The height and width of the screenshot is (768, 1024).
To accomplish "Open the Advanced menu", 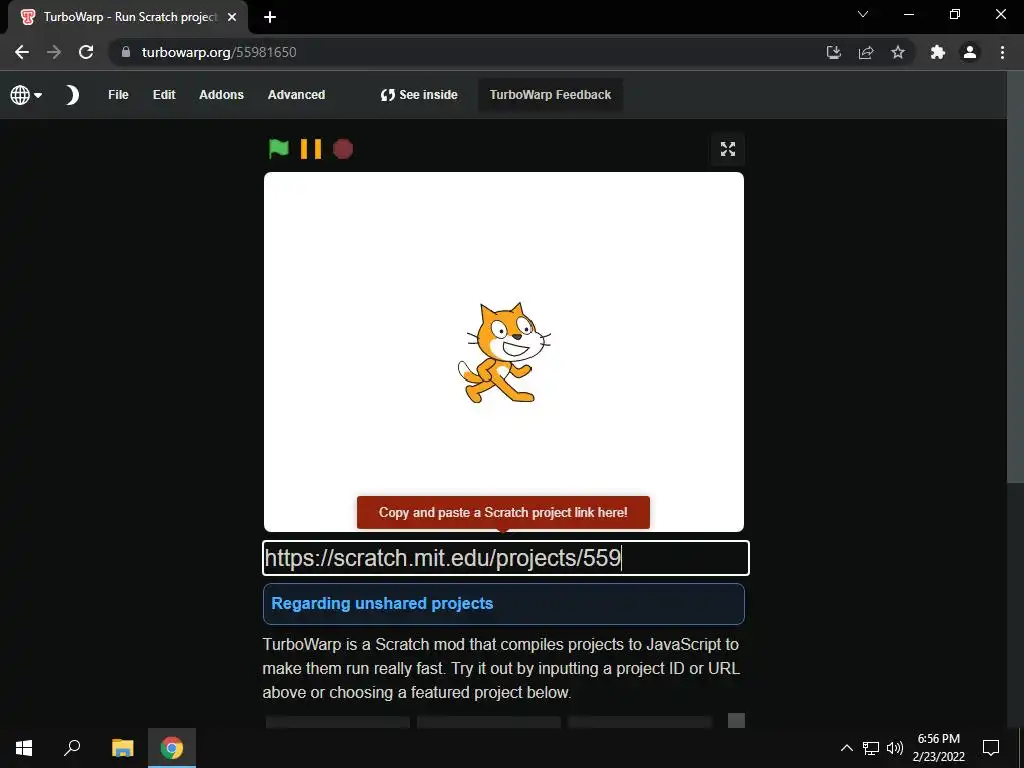I will point(296,95).
